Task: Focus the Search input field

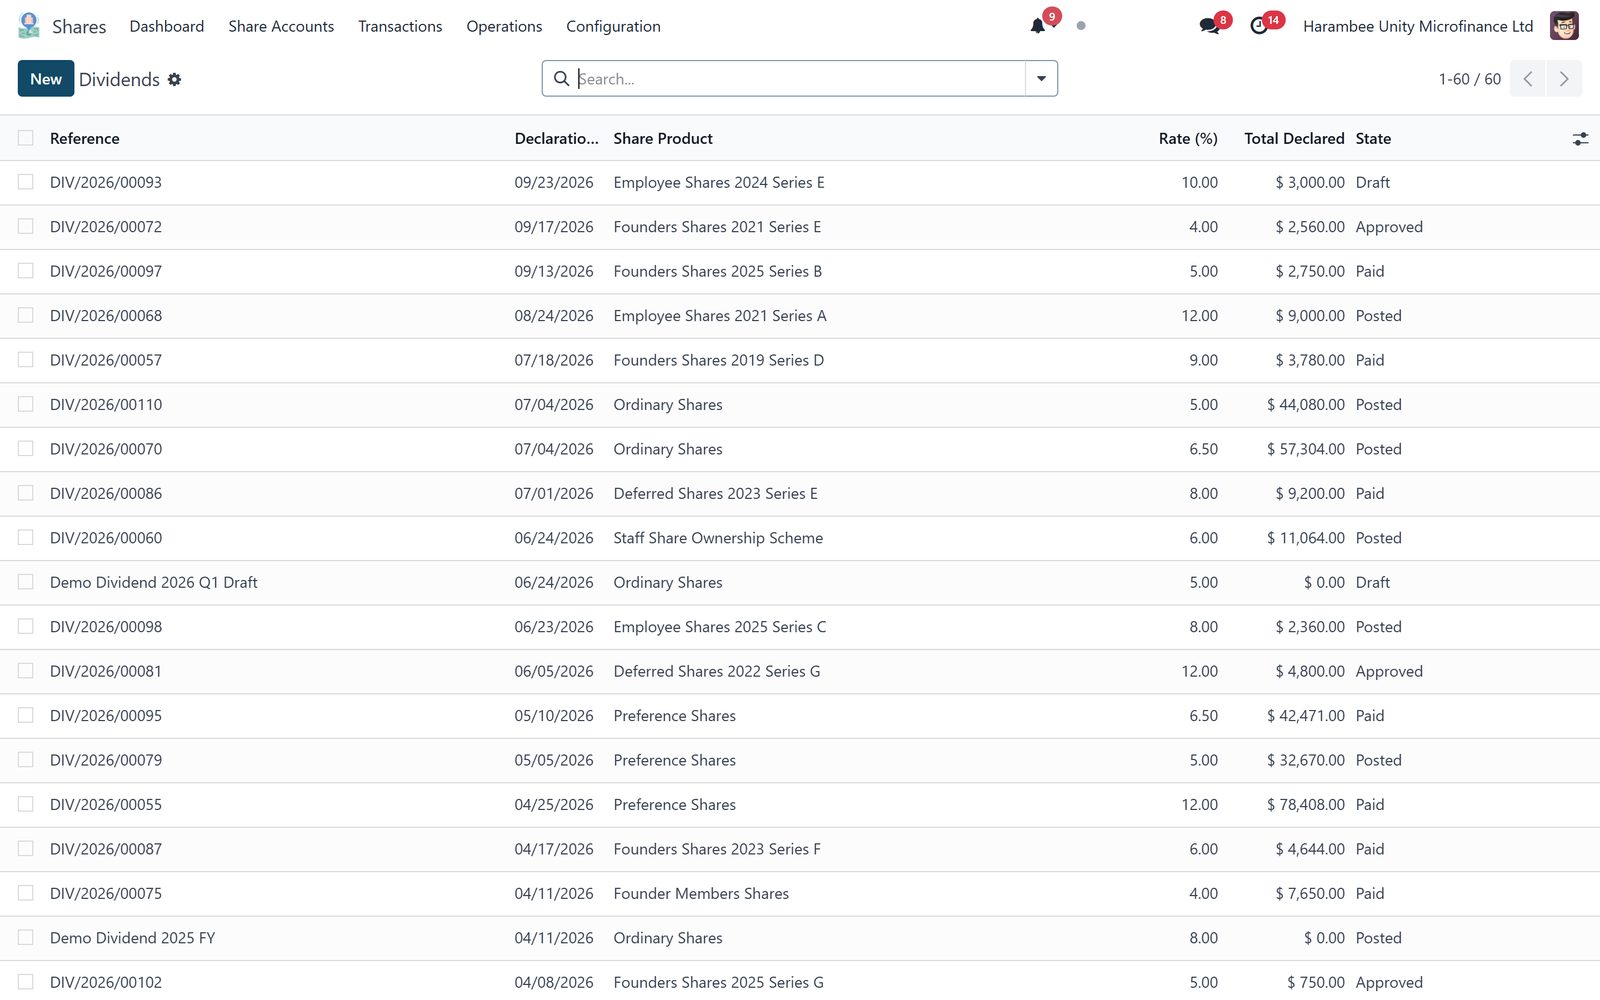Action: point(800,79)
